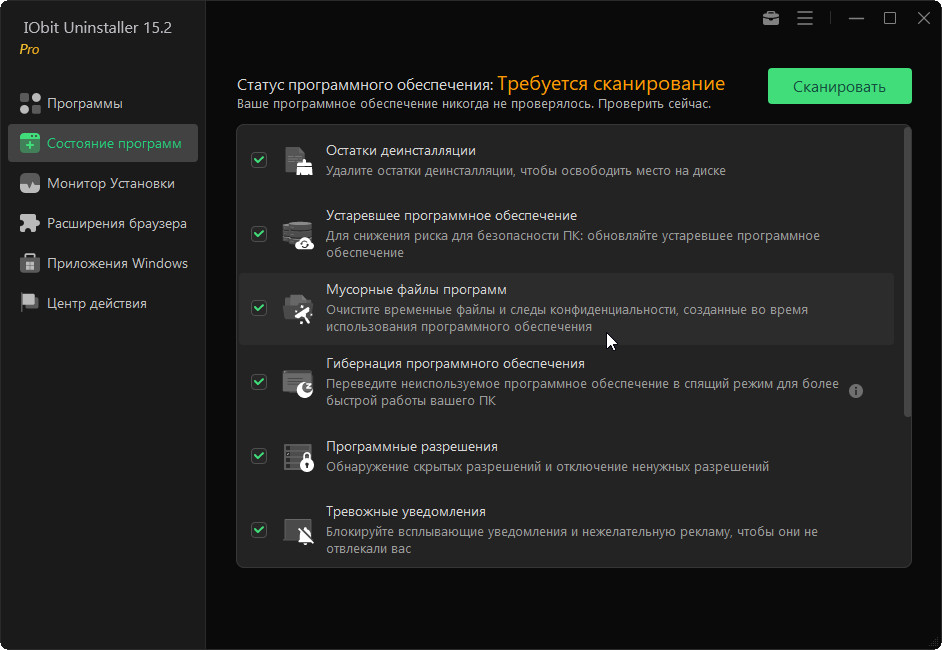The height and width of the screenshot is (650, 942).
Task: Click the uninstall leftovers file icon
Action: point(298,160)
